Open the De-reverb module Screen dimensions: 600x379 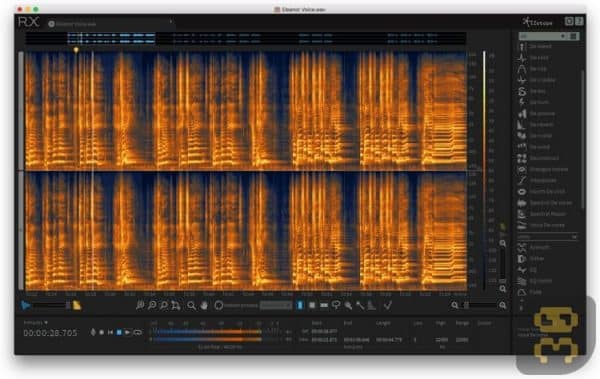click(536, 125)
